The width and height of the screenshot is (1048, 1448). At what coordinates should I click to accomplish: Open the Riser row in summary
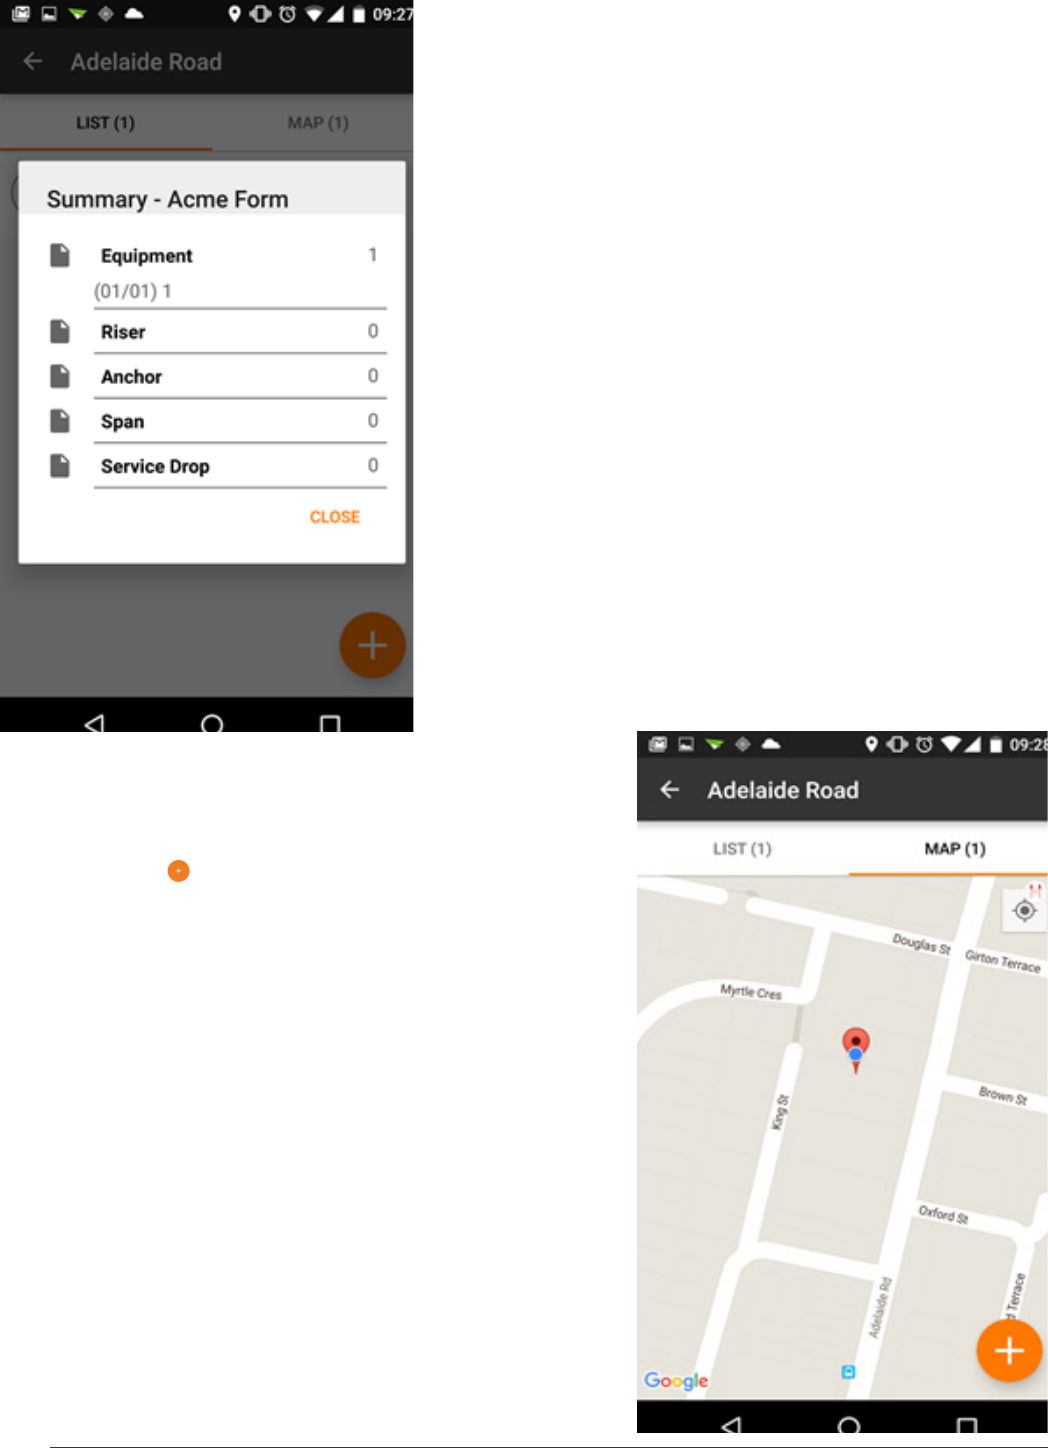[240, 332]
